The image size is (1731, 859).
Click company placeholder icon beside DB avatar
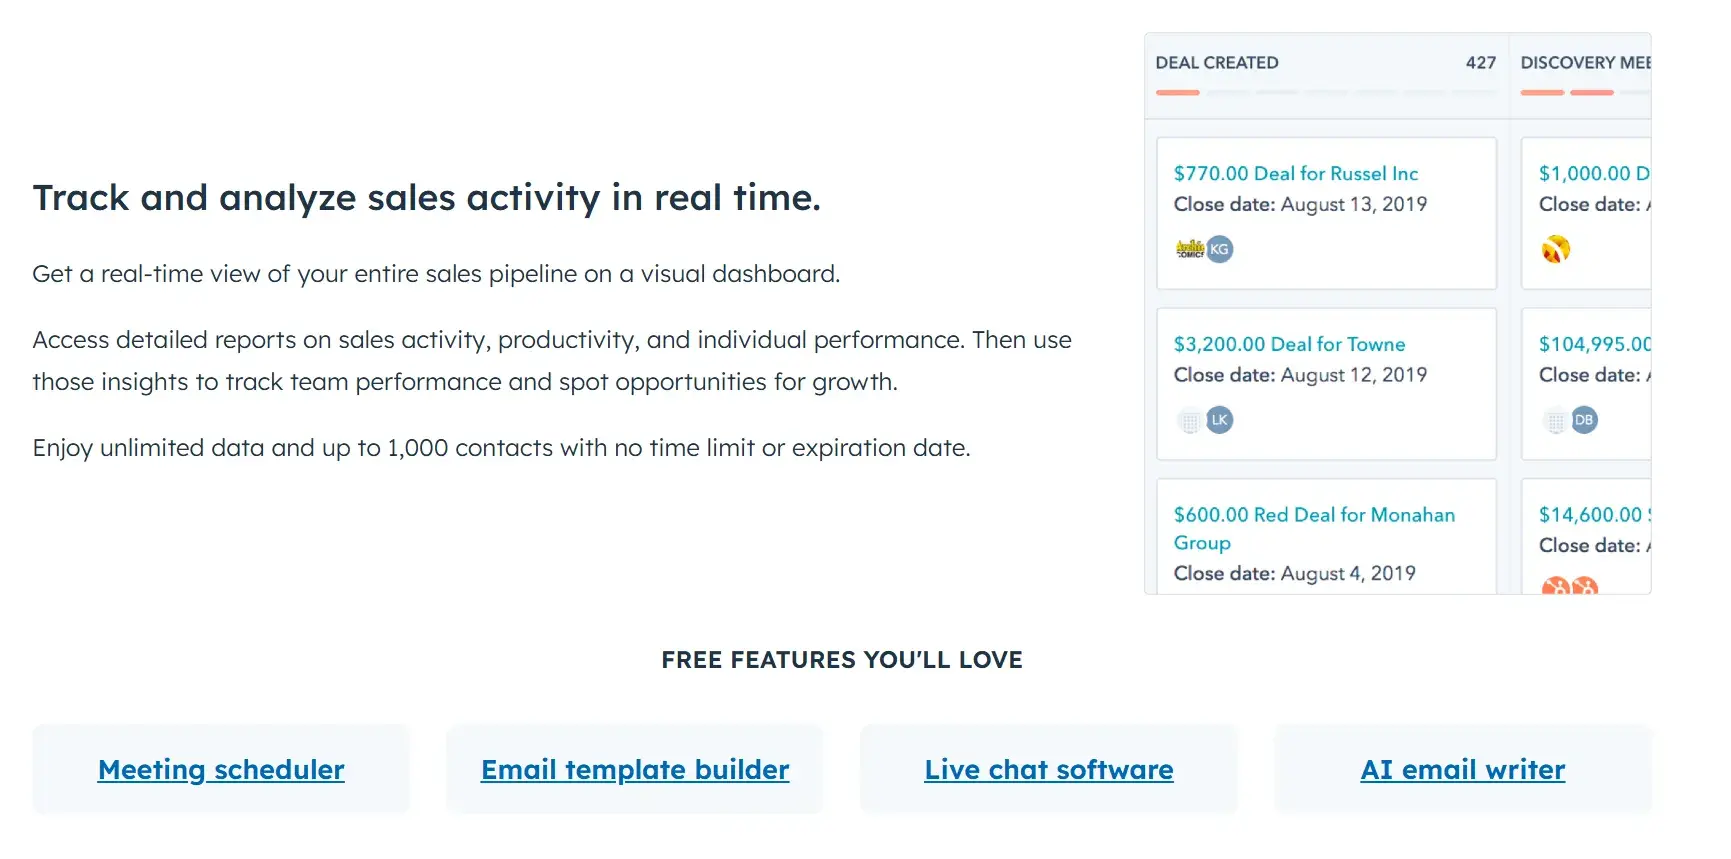(1555, 421)
